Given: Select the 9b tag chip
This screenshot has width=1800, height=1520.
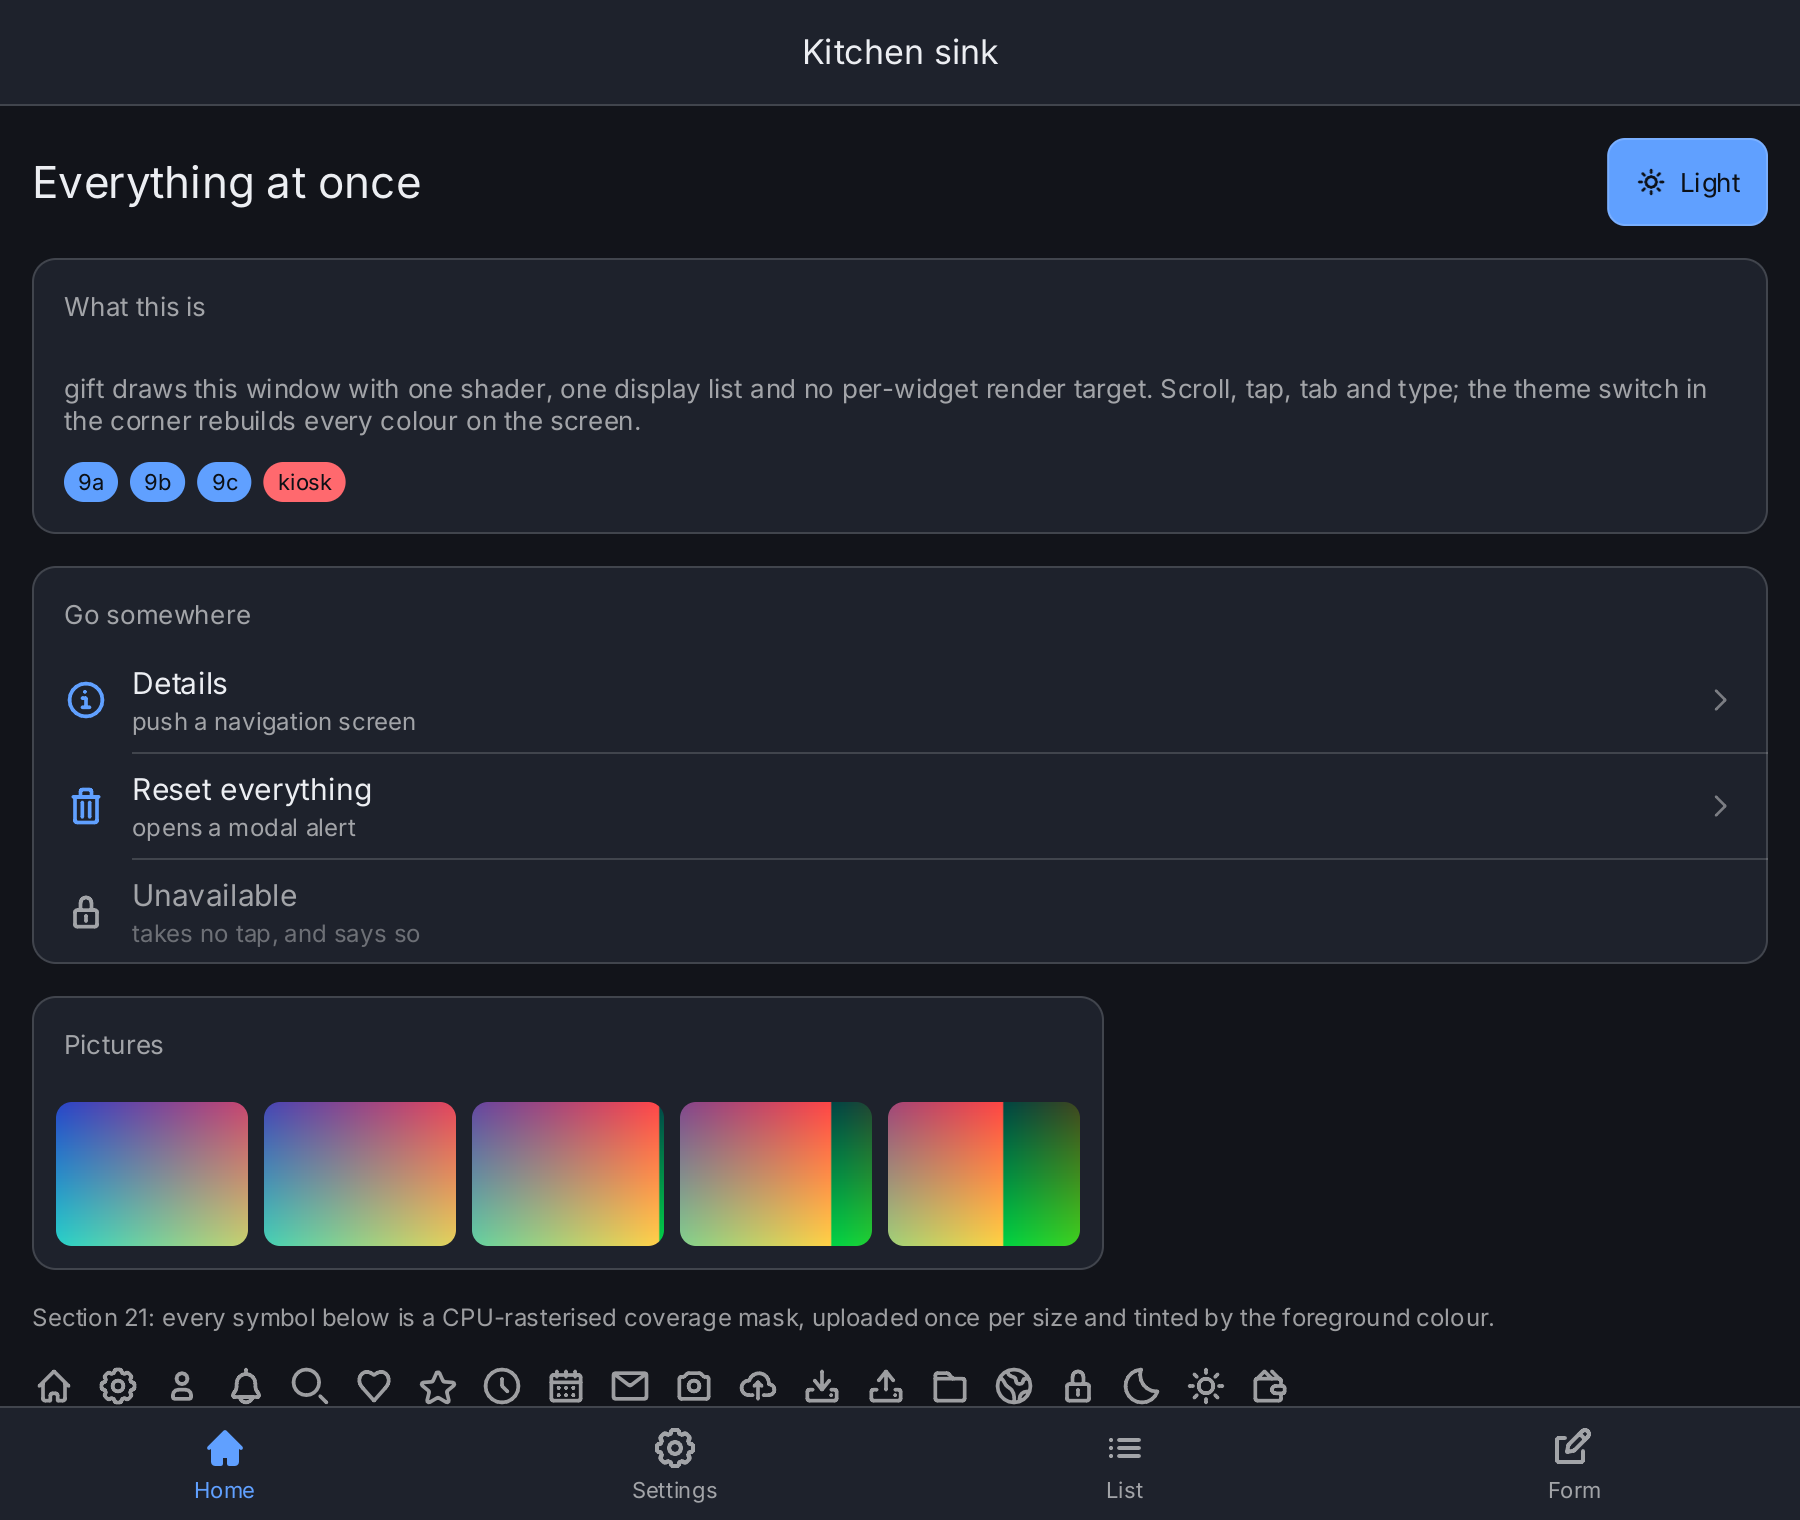Looking at the screenshot, I should coord(158,482).
